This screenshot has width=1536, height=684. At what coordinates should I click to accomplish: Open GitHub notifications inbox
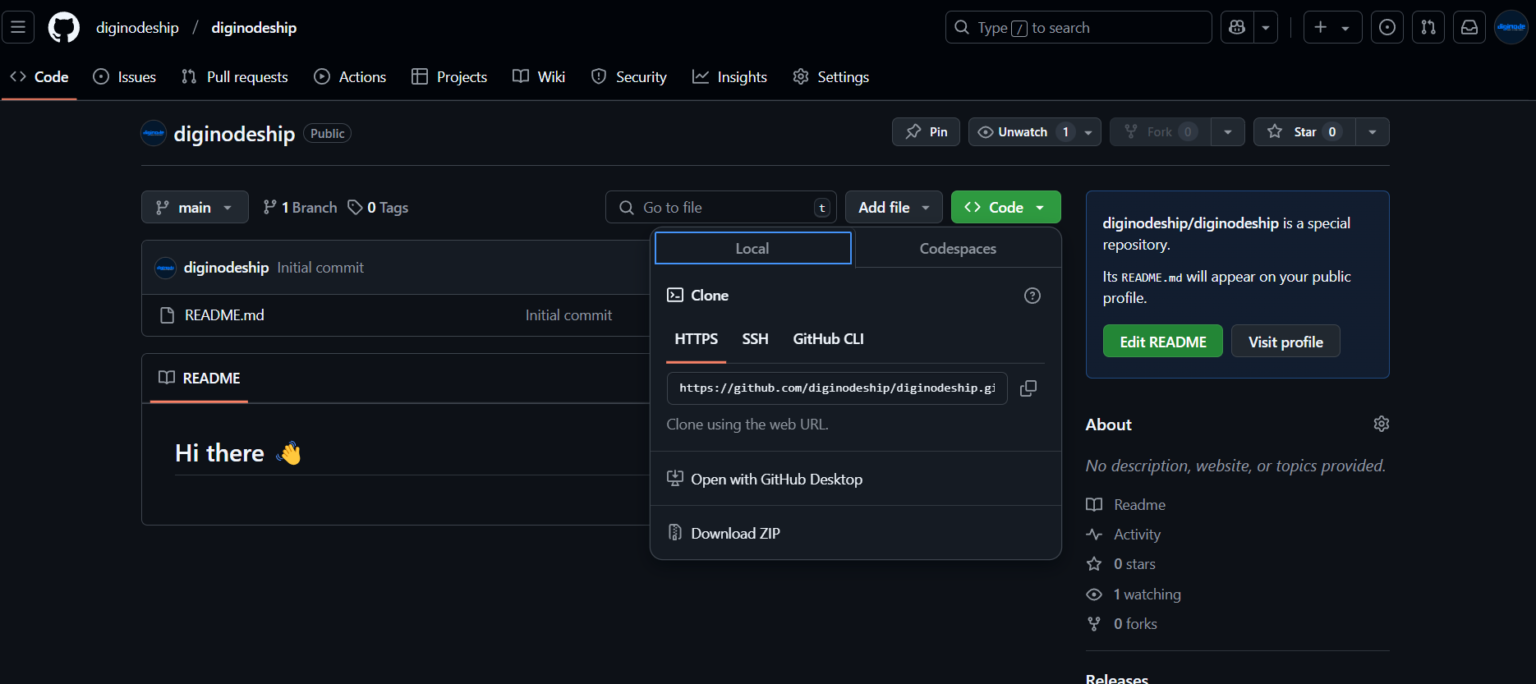point(1469,27)
